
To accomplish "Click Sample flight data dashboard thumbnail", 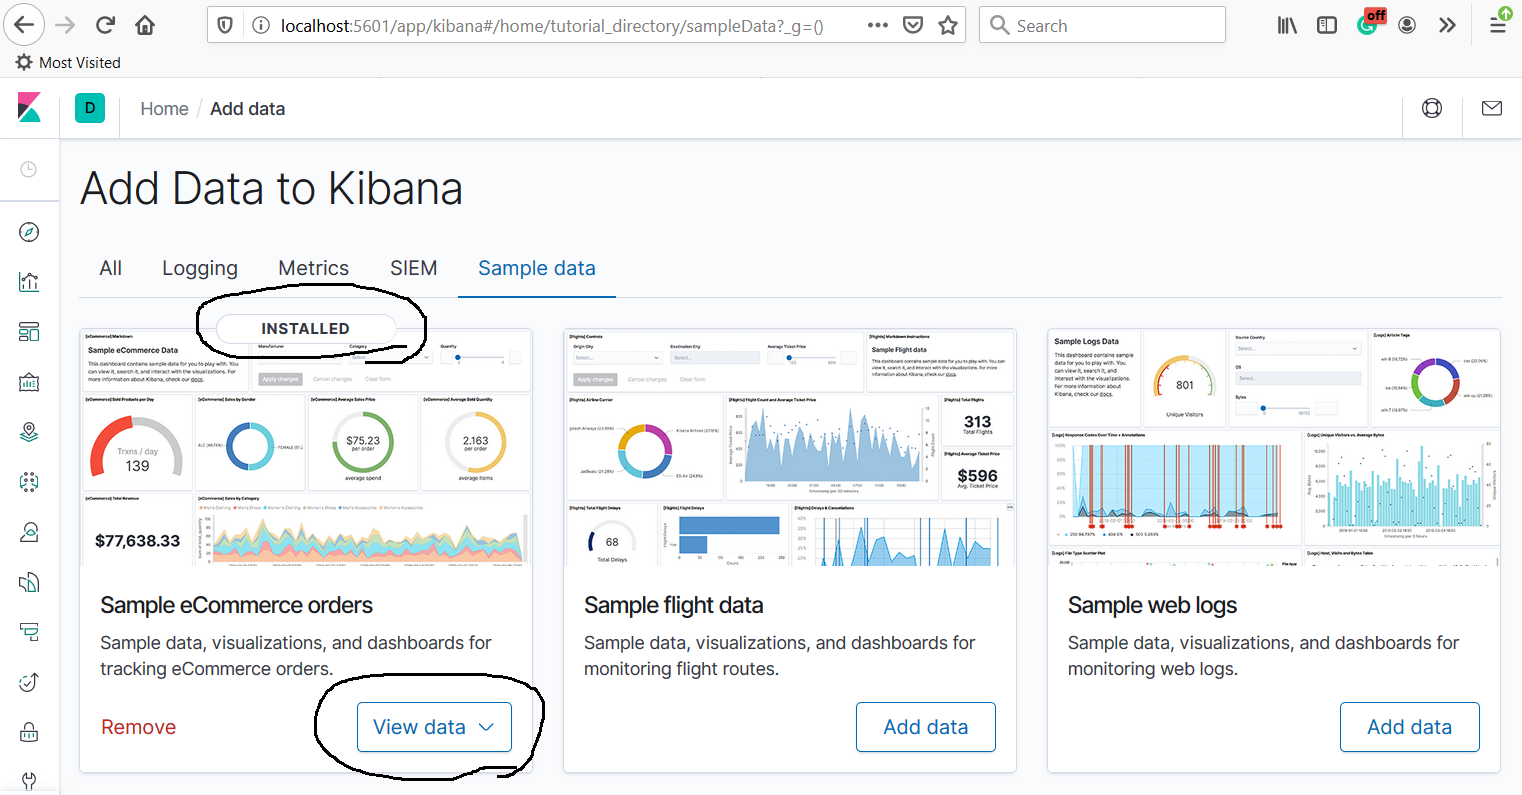I will point(790,447).
